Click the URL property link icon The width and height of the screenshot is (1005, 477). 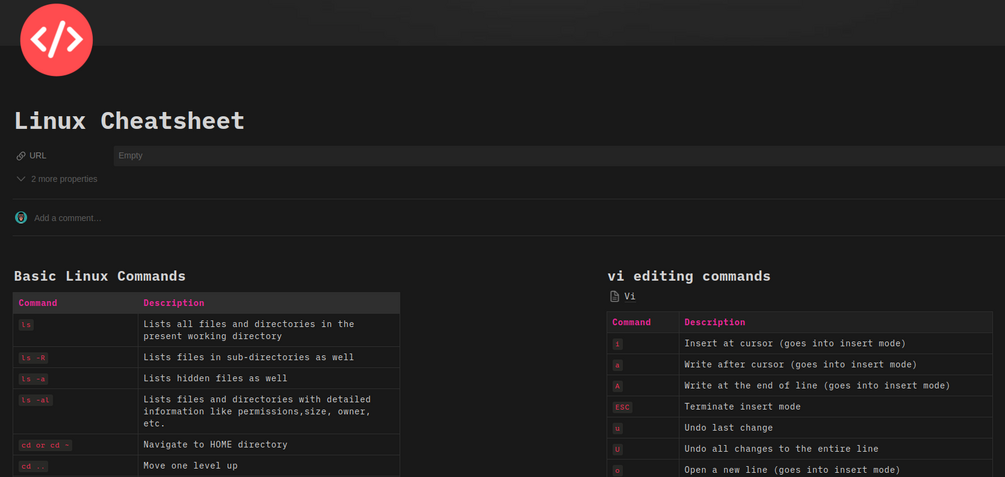click(x=21, y=156)
